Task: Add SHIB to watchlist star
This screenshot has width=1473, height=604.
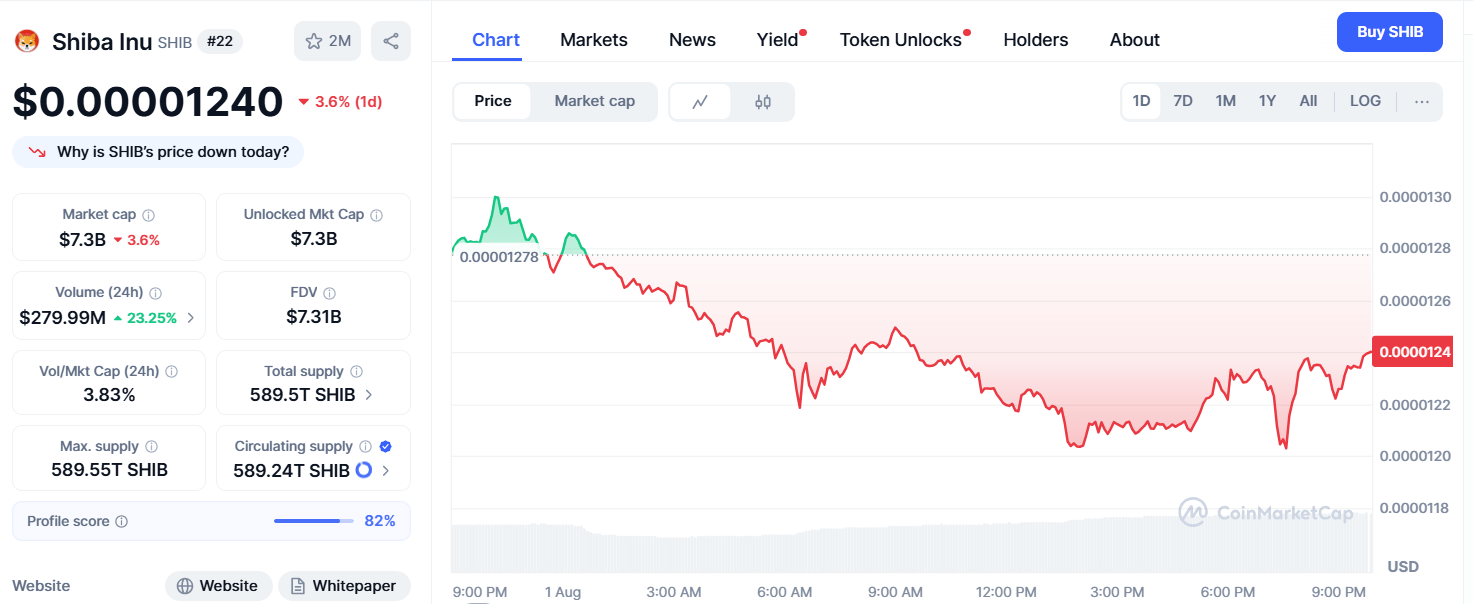Action: tap(314, 41)
